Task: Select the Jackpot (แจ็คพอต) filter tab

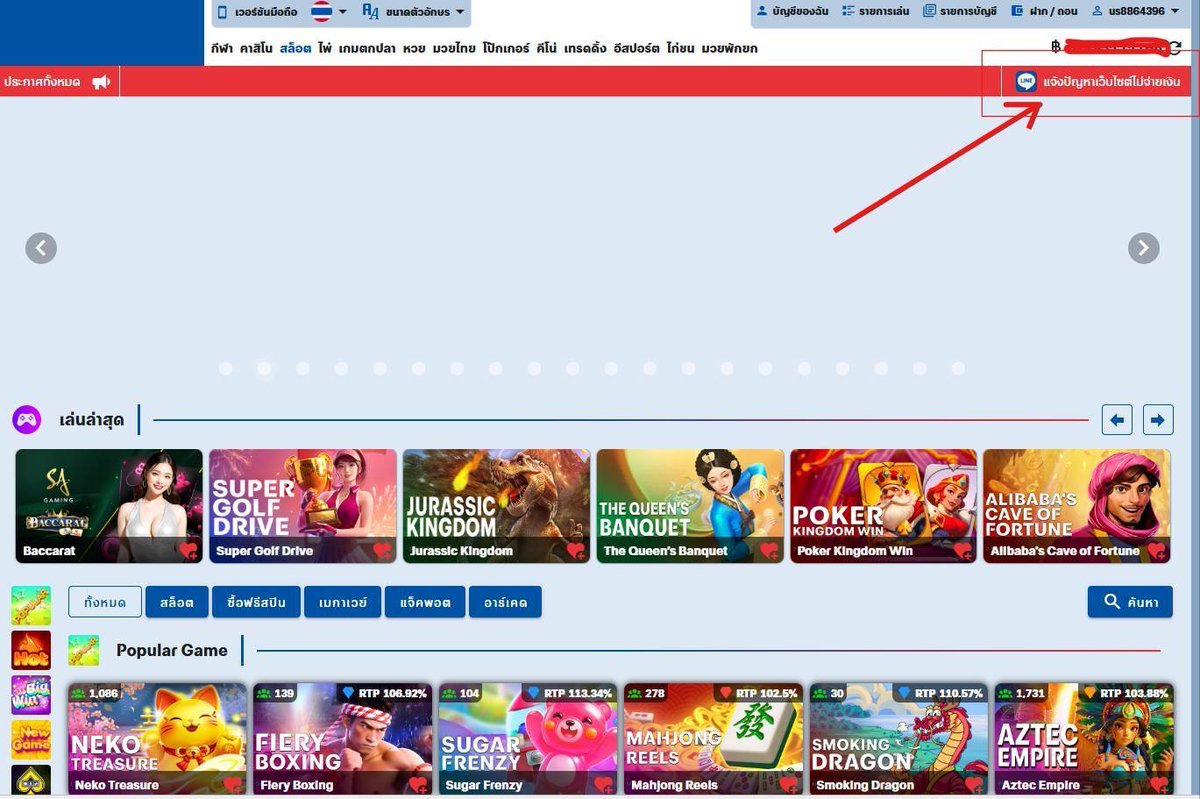Action: [424, 602]
